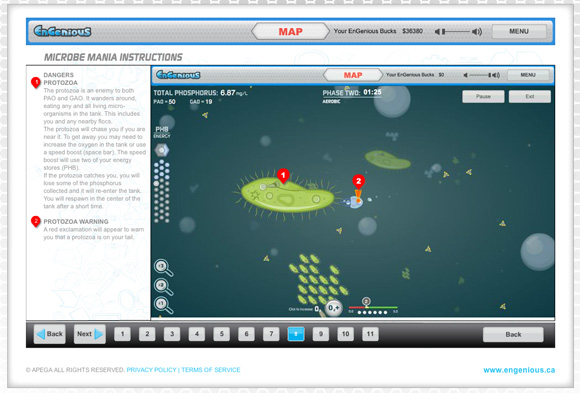
Task: Select instruction page 9
Action: click(x=321, y=334)
